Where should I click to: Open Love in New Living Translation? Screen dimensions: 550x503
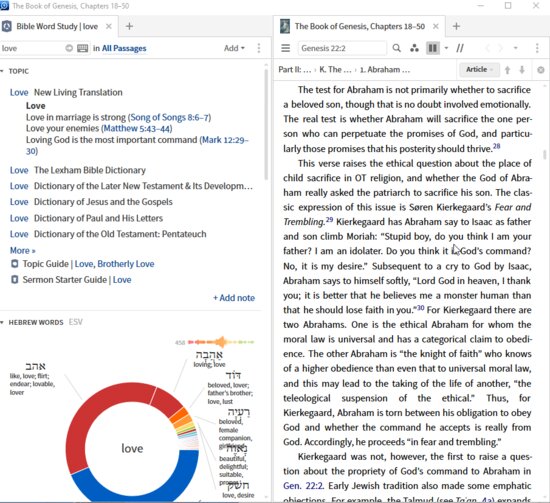pyautogui.click(x=19, y=92)
